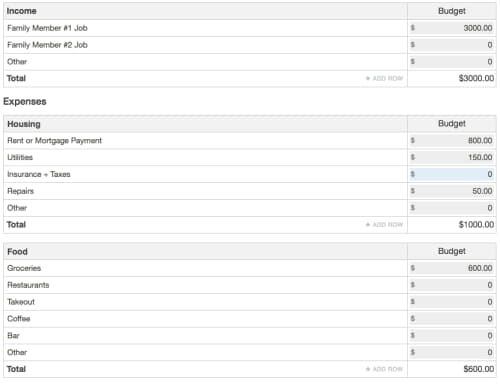The width and height of the screenshot is (500, 384).
Task: Click the Rent or Mortgage Payment label
Action: tap(54, 141)
